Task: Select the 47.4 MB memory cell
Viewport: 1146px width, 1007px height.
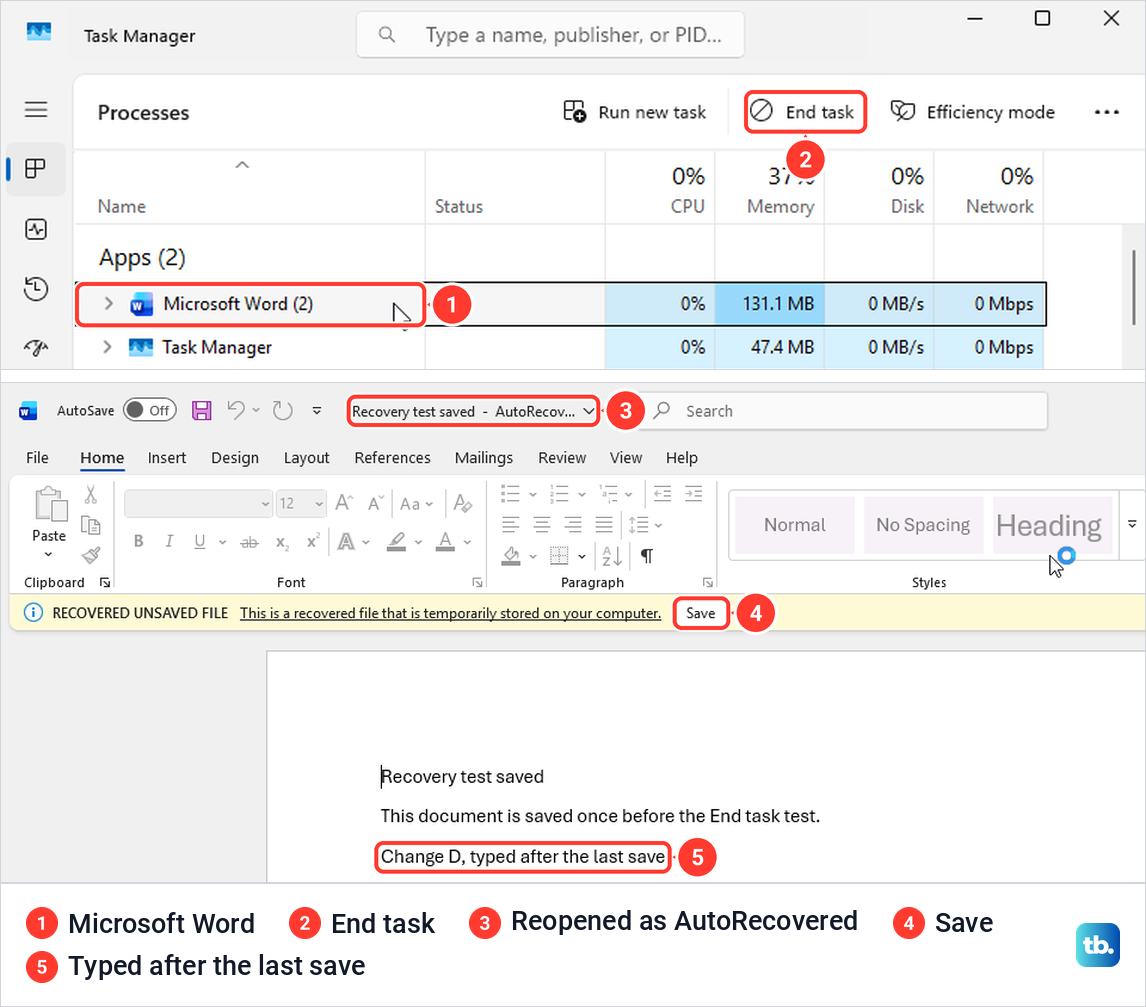Action: tap(770, 347)
